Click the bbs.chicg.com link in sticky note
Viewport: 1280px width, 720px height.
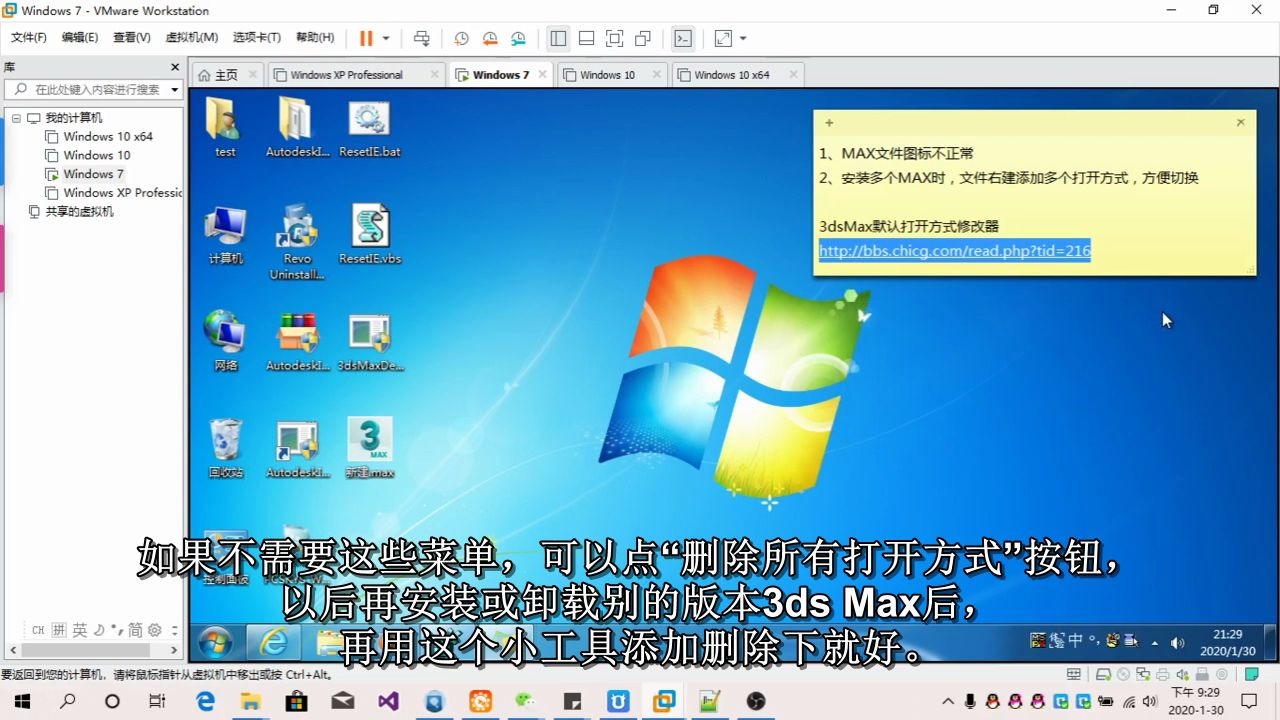[954, 251]
